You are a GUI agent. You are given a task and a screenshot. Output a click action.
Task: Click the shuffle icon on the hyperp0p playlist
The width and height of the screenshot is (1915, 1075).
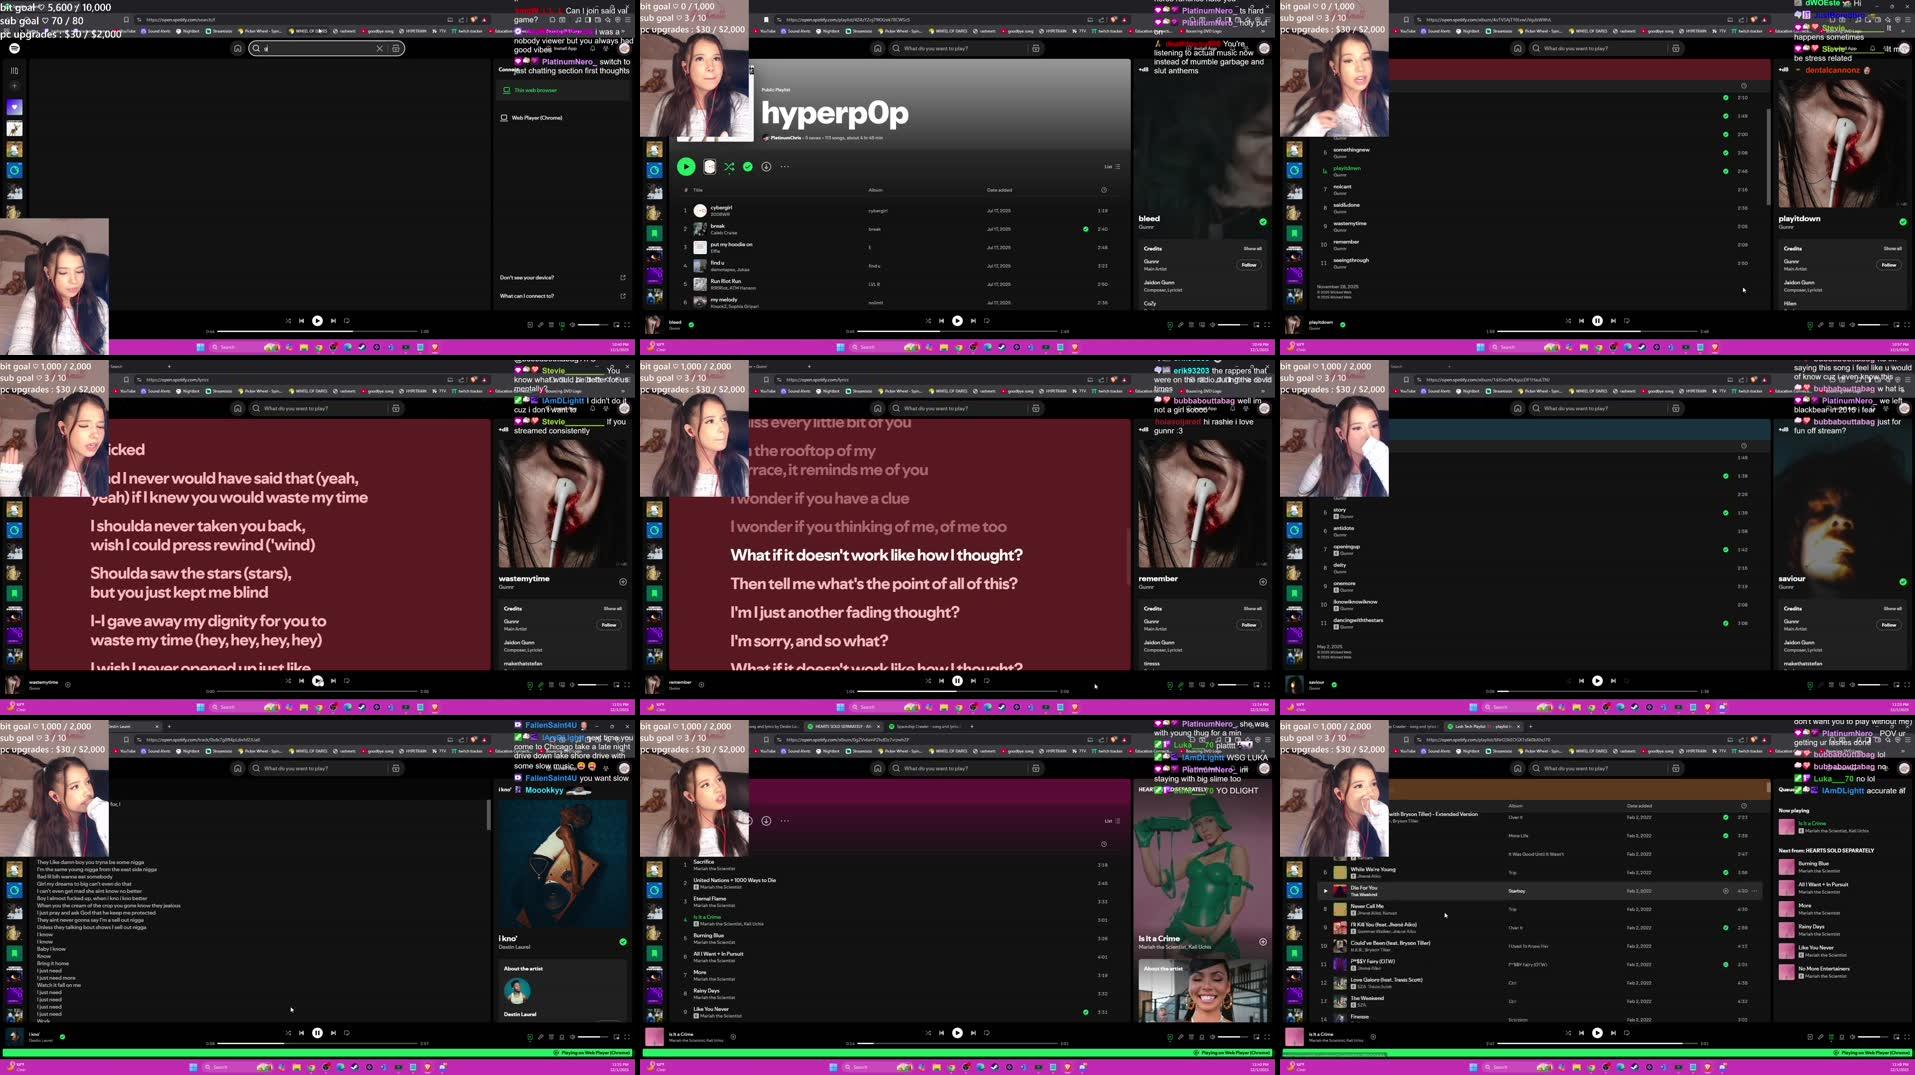click(729, 167)
